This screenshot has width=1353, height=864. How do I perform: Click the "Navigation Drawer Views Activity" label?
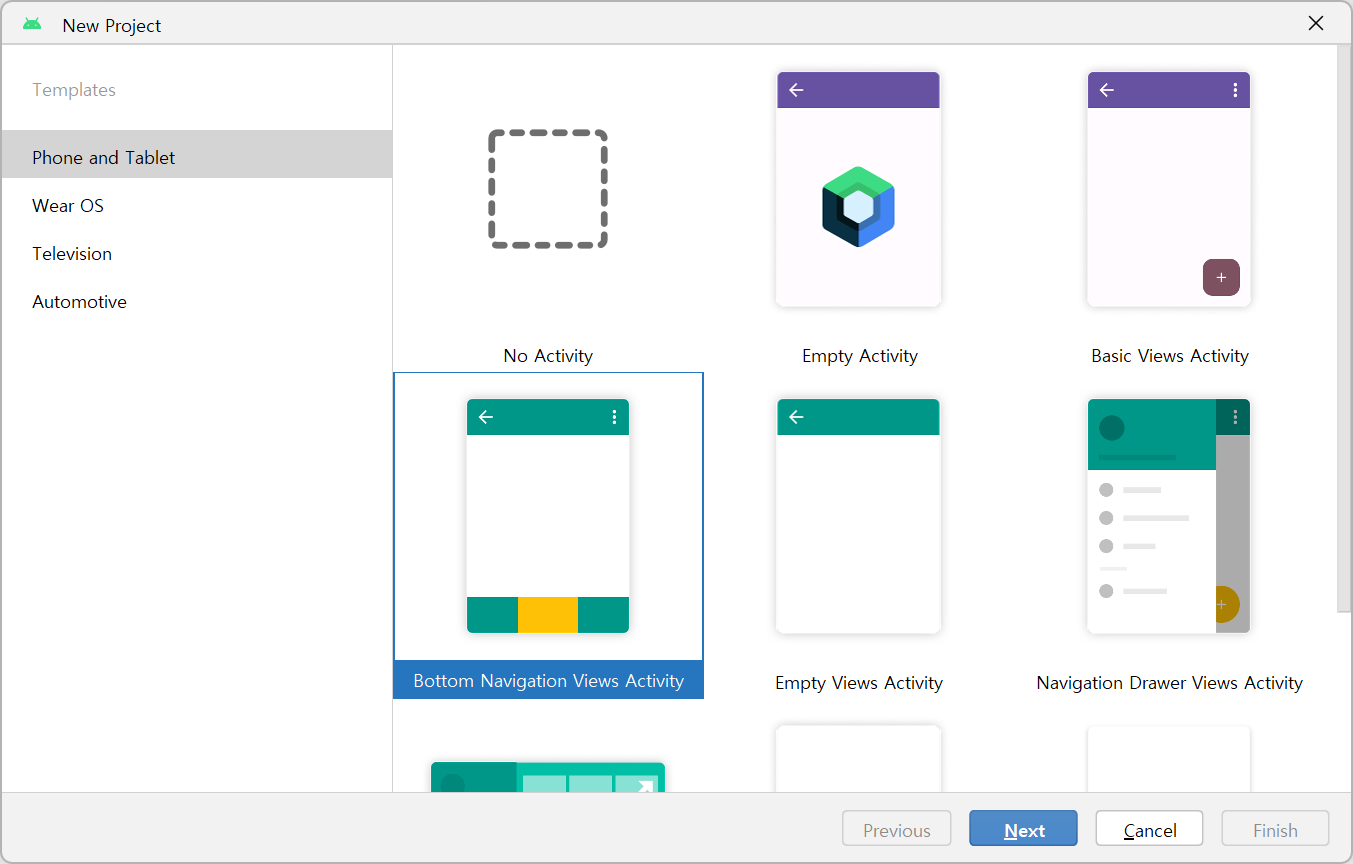[x=1170, y=683]
